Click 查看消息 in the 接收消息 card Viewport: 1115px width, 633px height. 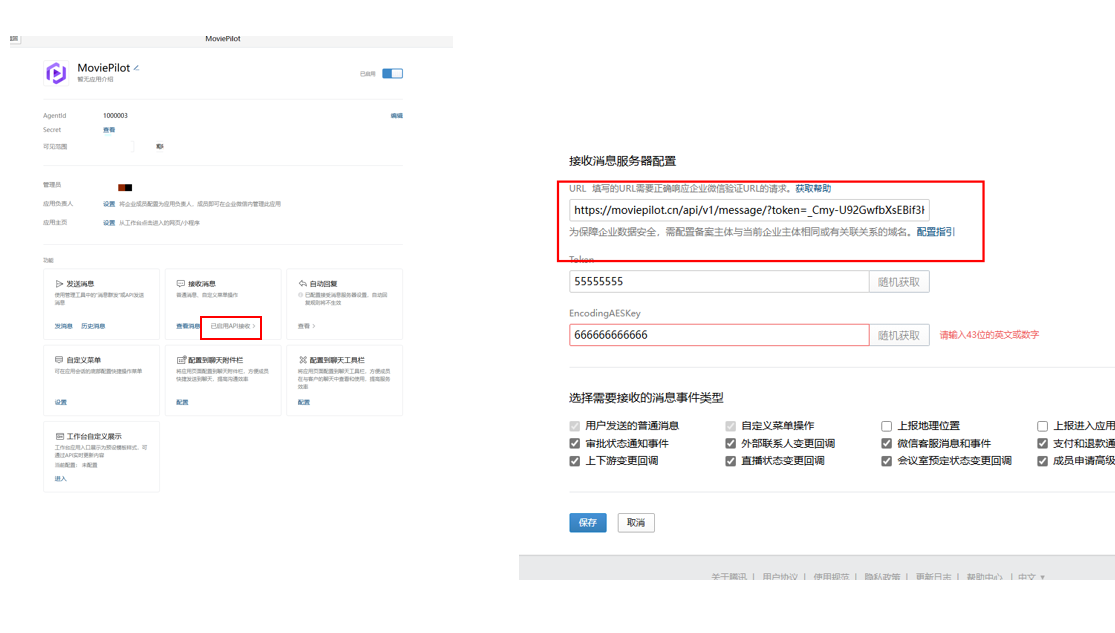click(x=188, y=326)
